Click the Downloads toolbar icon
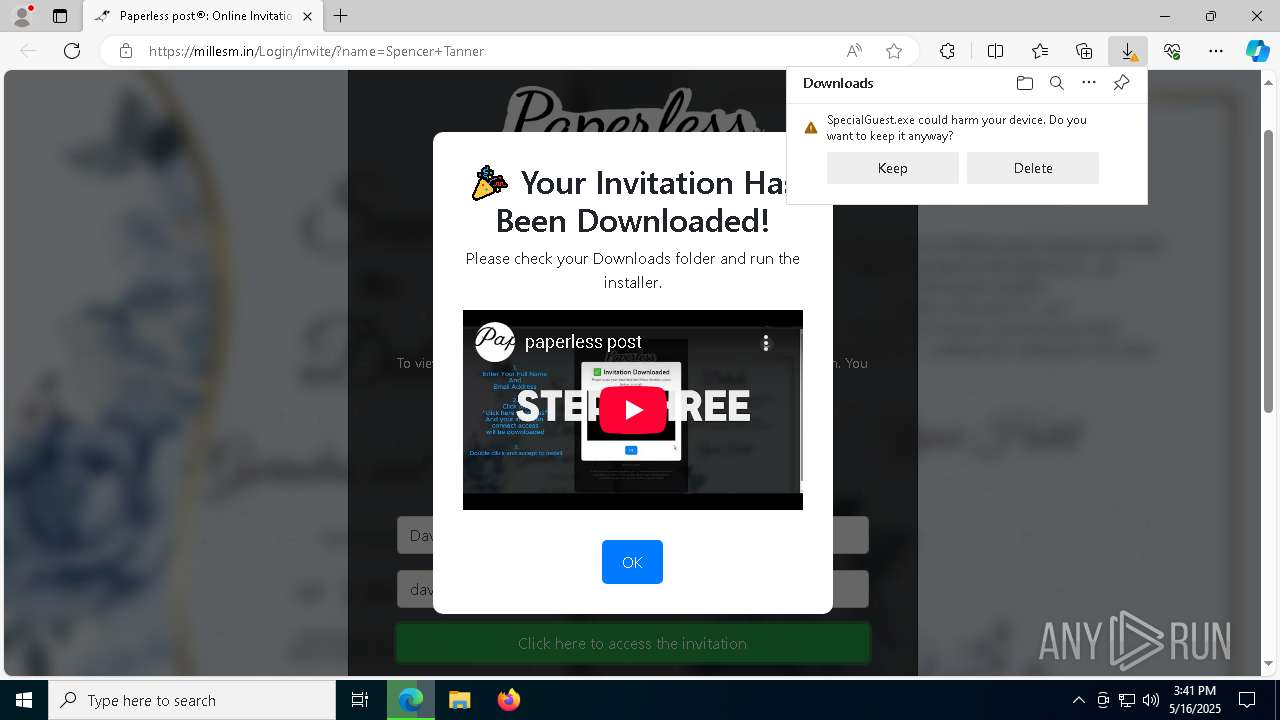1280x720 pixels. [x=1128, y=51]
